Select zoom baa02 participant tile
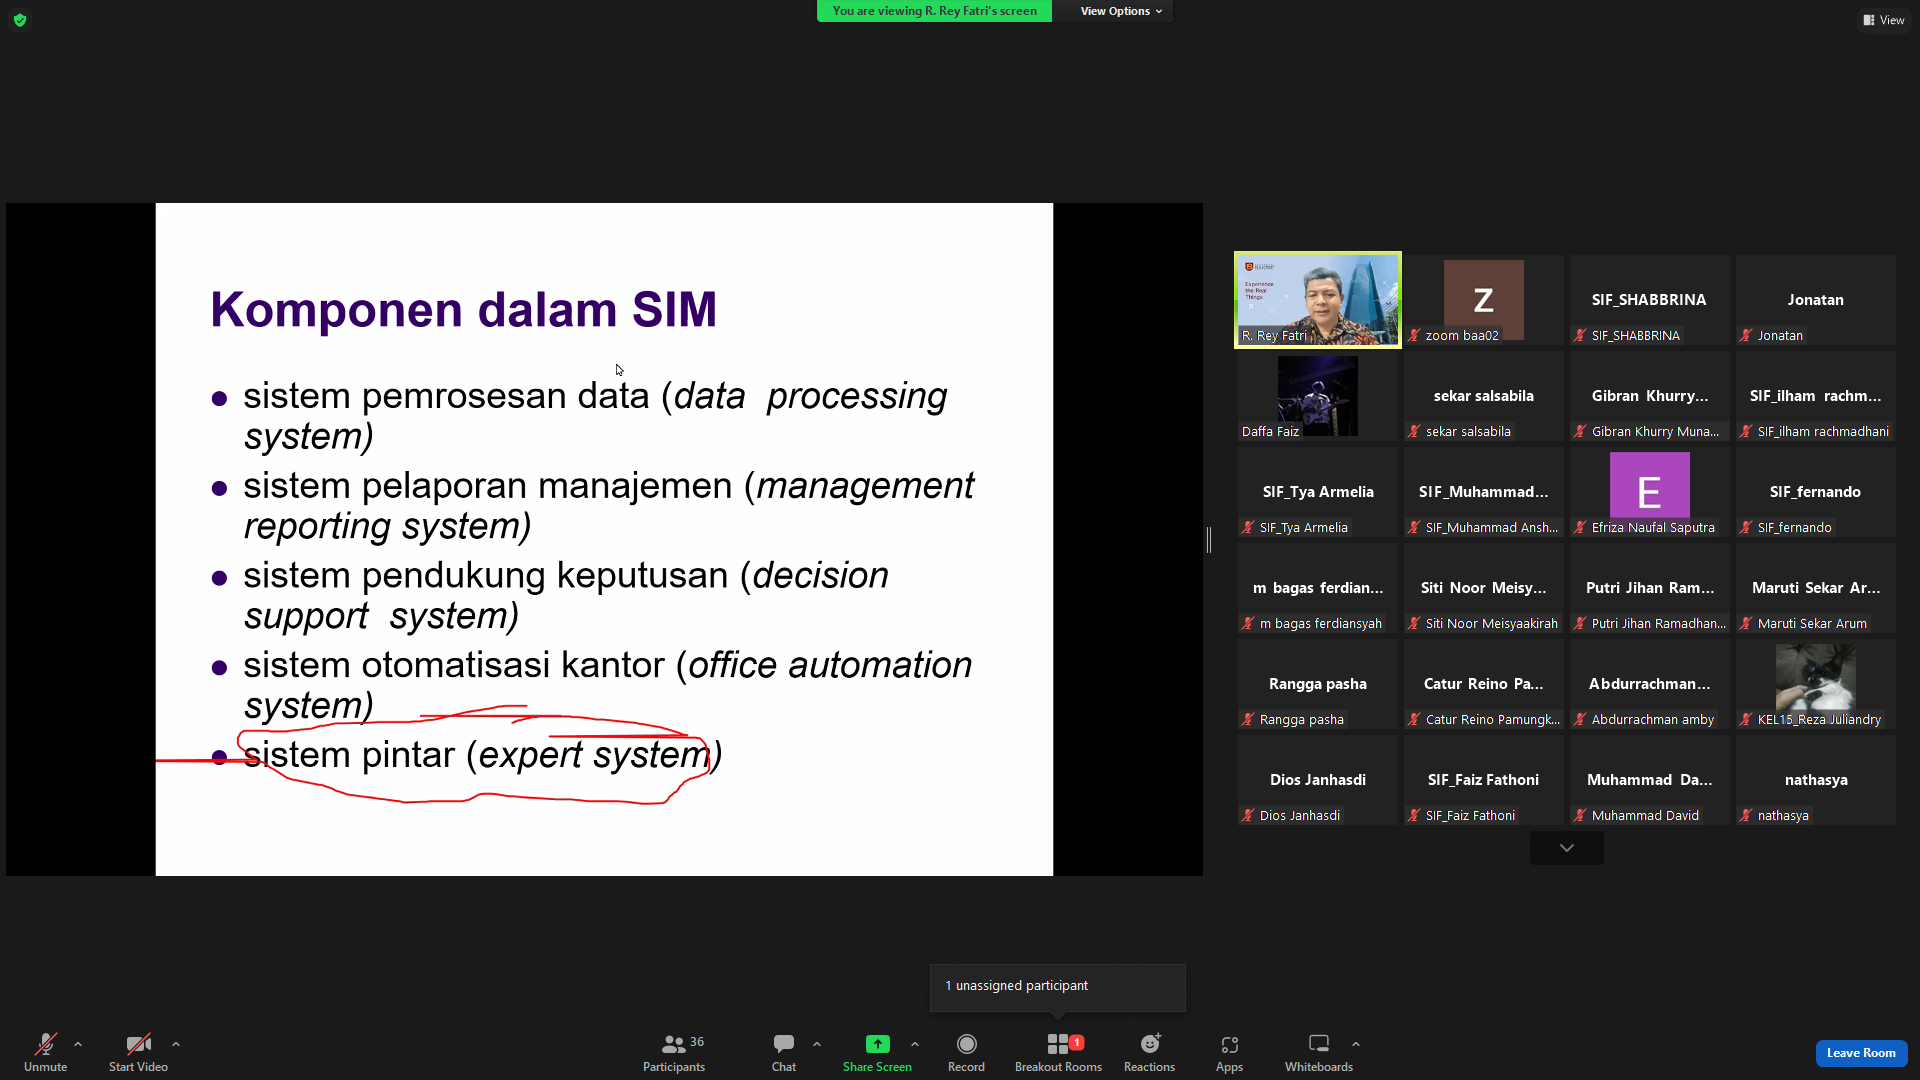Screen dimensions: 1920x1080 point(1484,299)
